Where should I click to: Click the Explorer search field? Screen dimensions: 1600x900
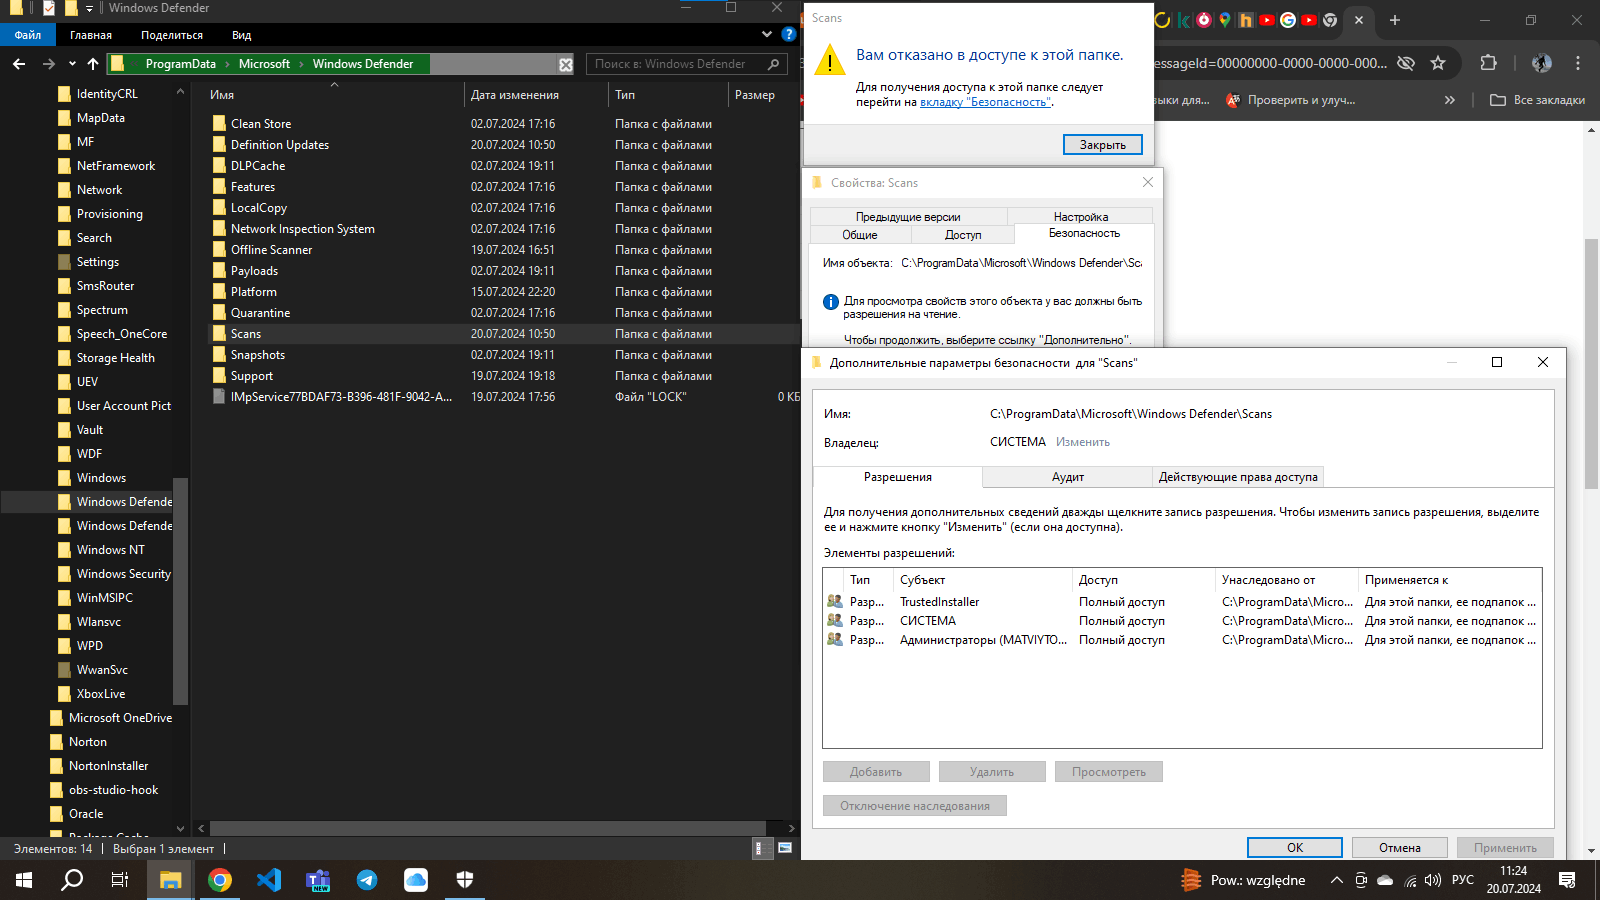[x=687, y=64]
